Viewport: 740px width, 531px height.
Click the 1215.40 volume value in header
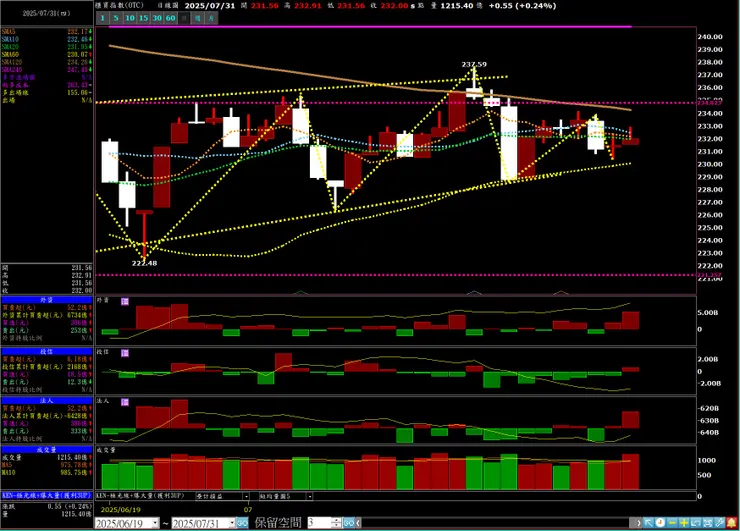(x=455, y=6)
